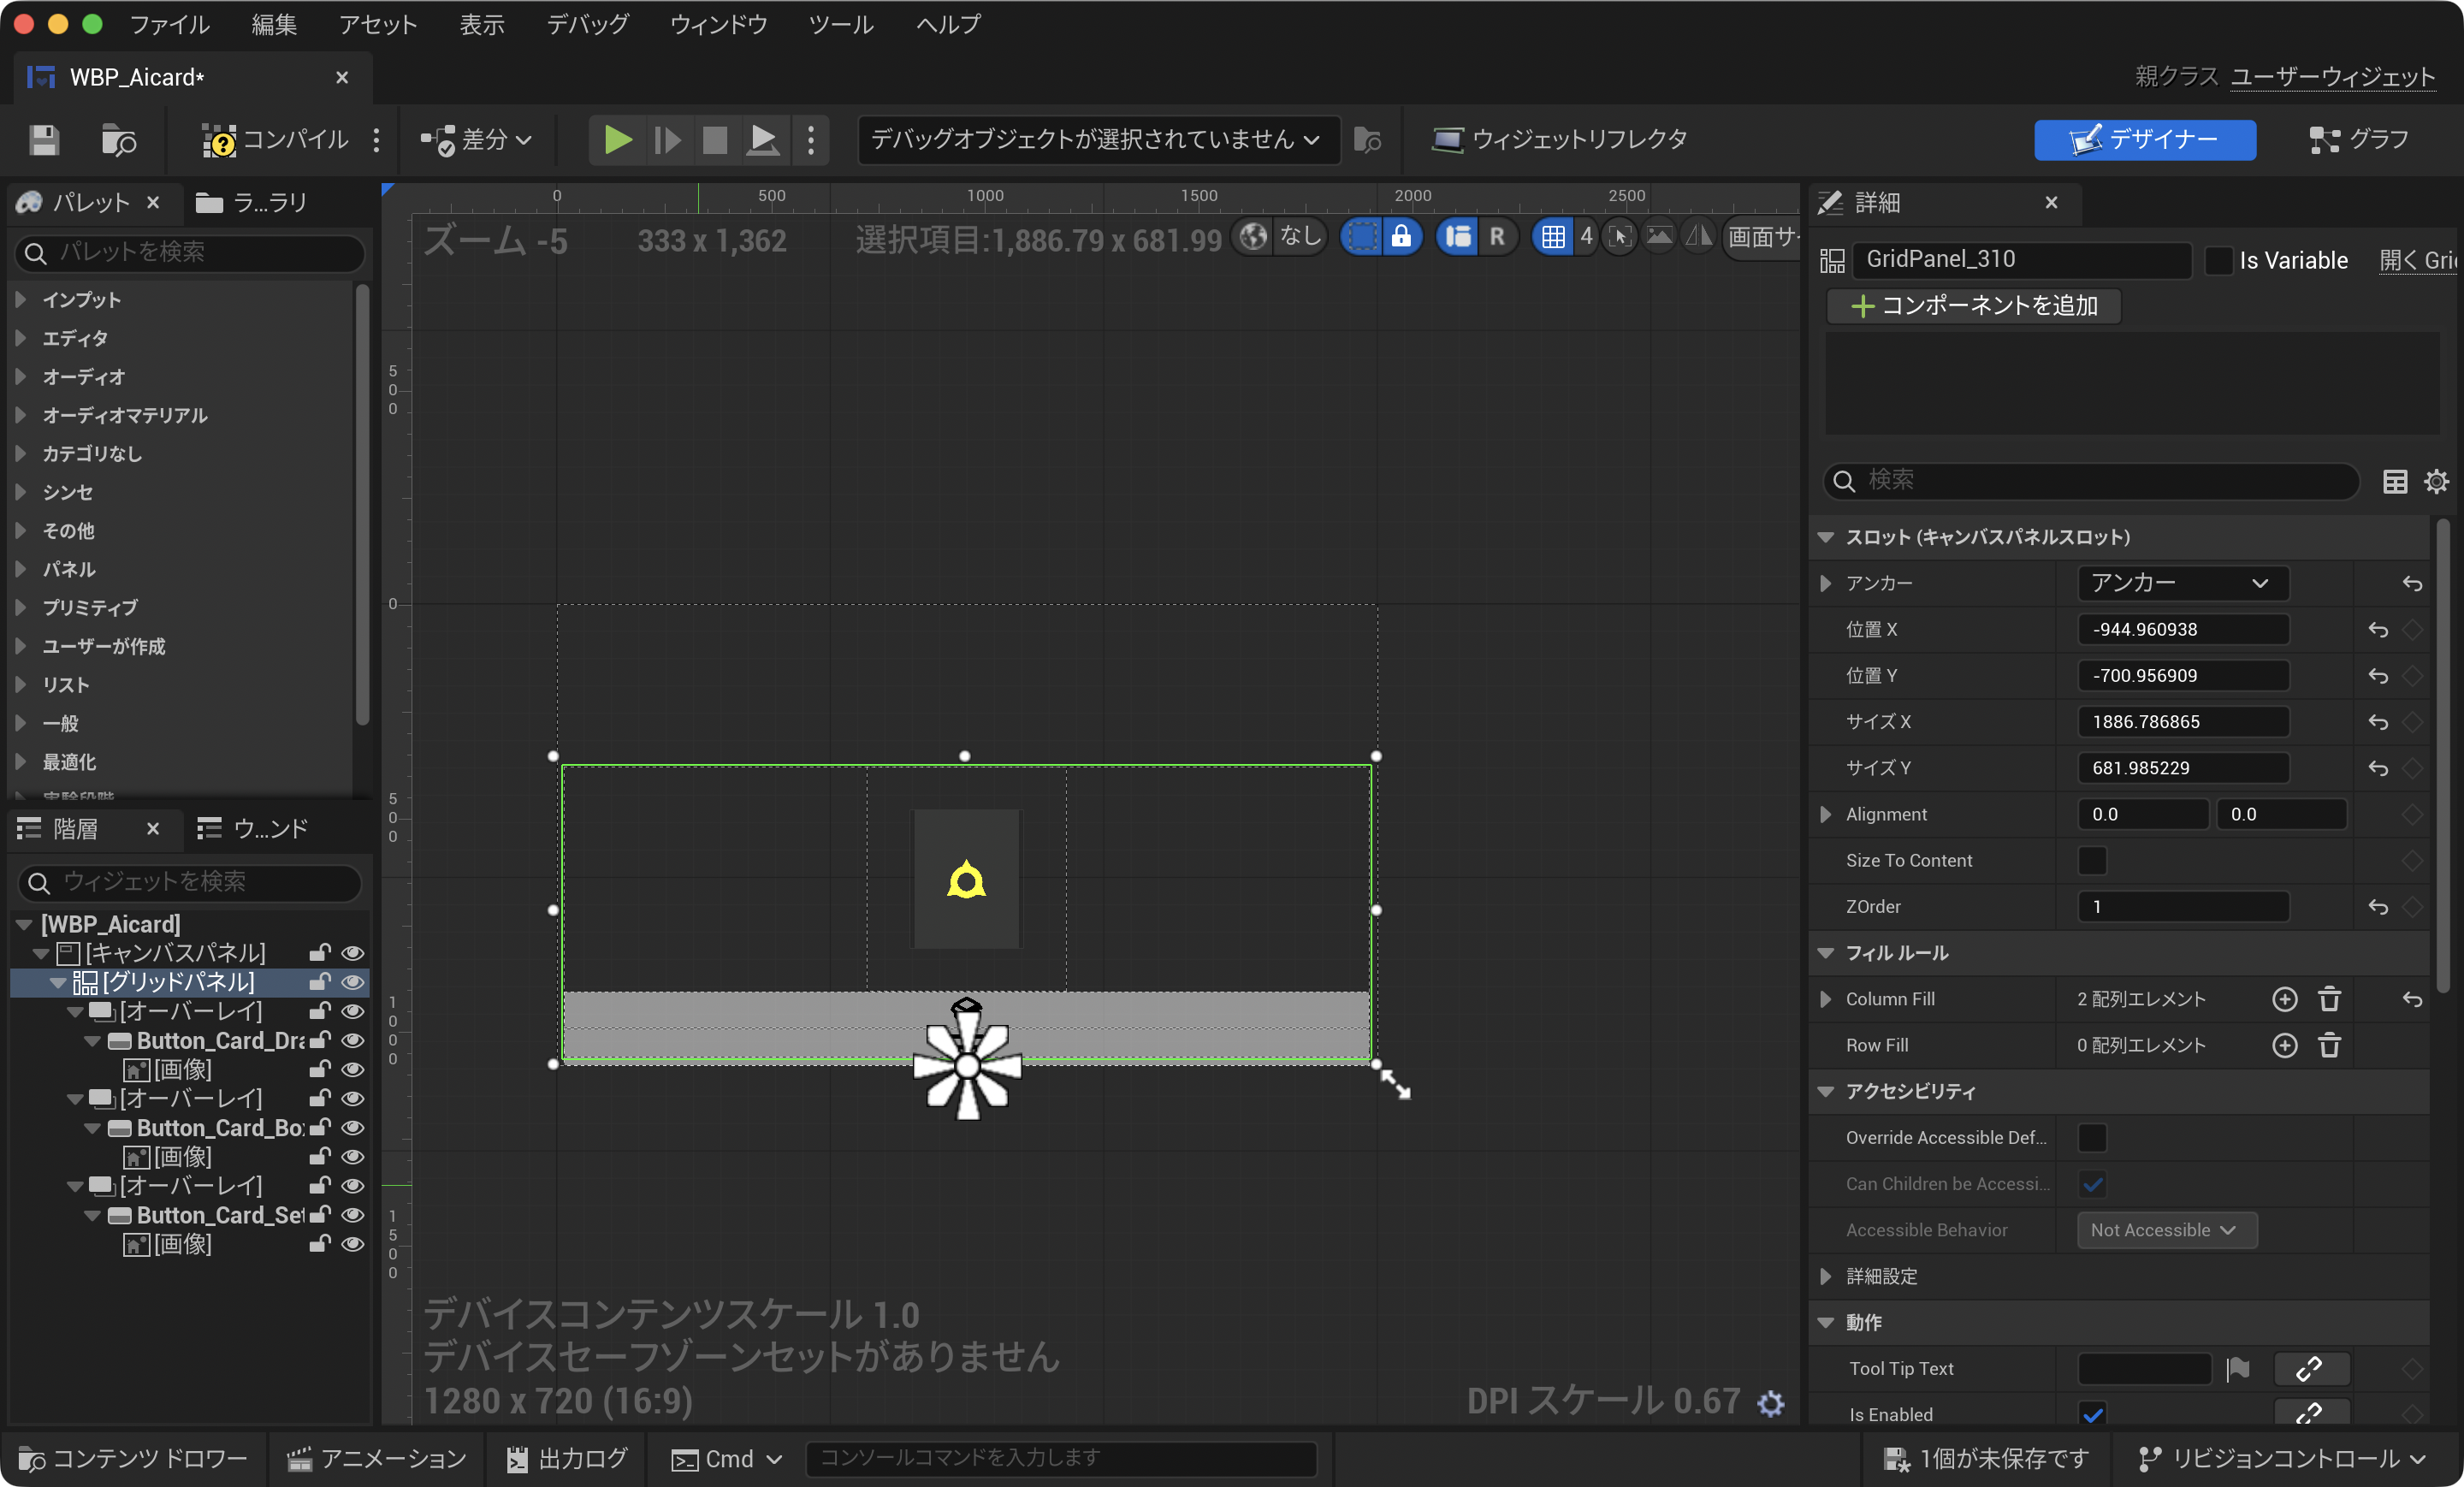The height and width of the screenshot is (1487, 2464).
Task: Click the lock icon in the designer toolbar
Action: [x=1401, y=236]
